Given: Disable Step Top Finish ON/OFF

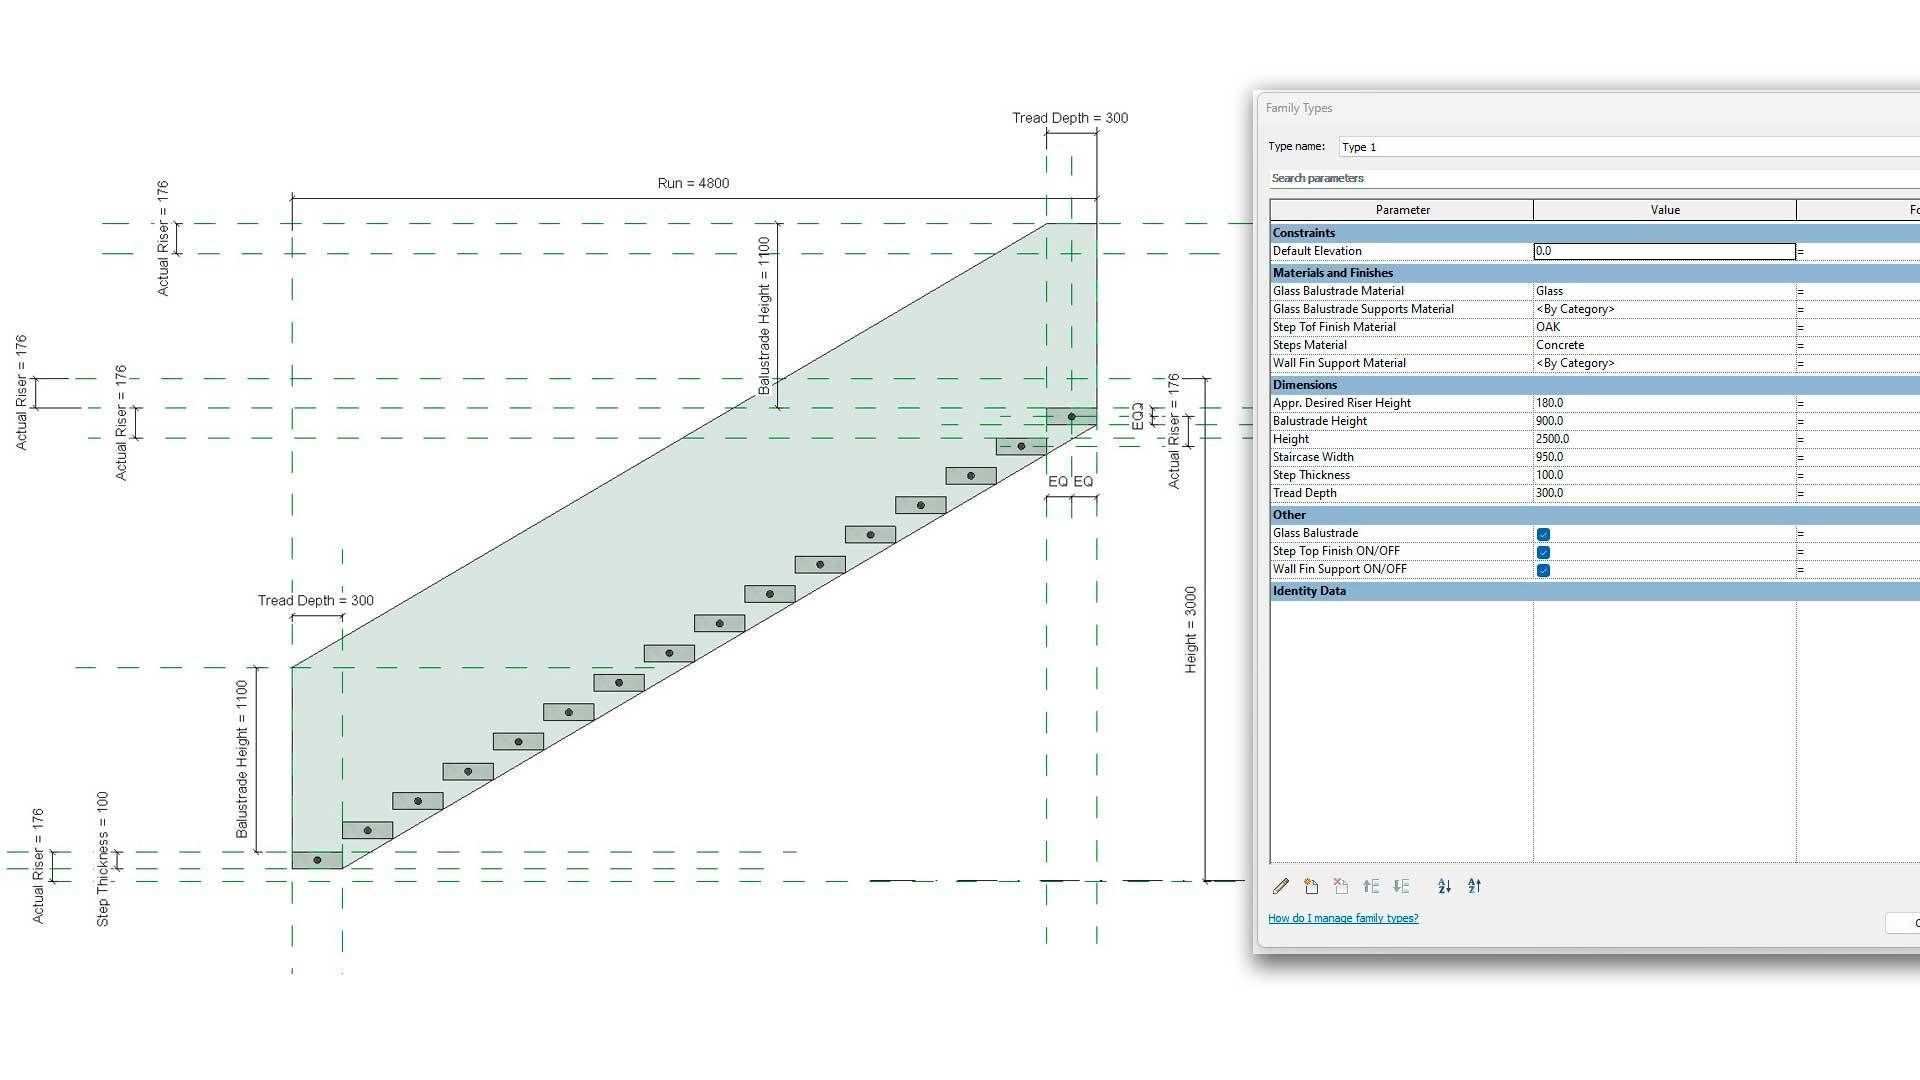Looking at the screenshot, I should pos(1544,551).
